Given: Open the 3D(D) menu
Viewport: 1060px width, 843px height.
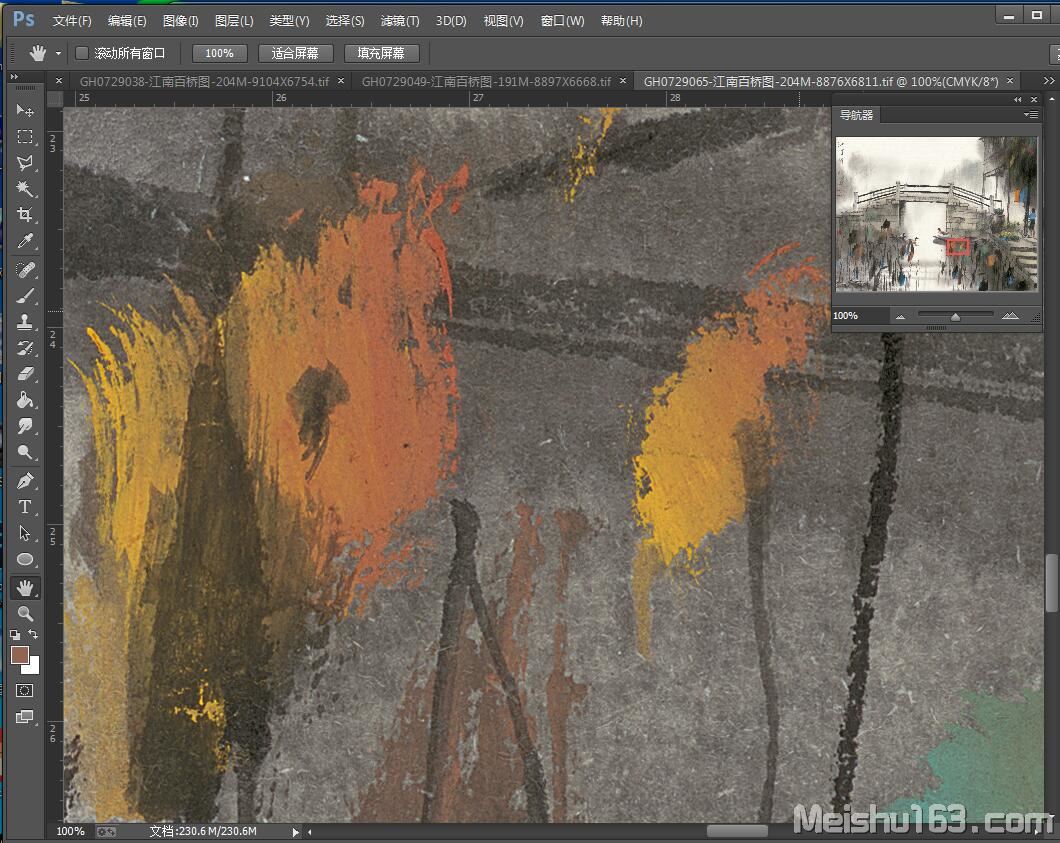Looking at the screenshot, I should click(451, 21).
